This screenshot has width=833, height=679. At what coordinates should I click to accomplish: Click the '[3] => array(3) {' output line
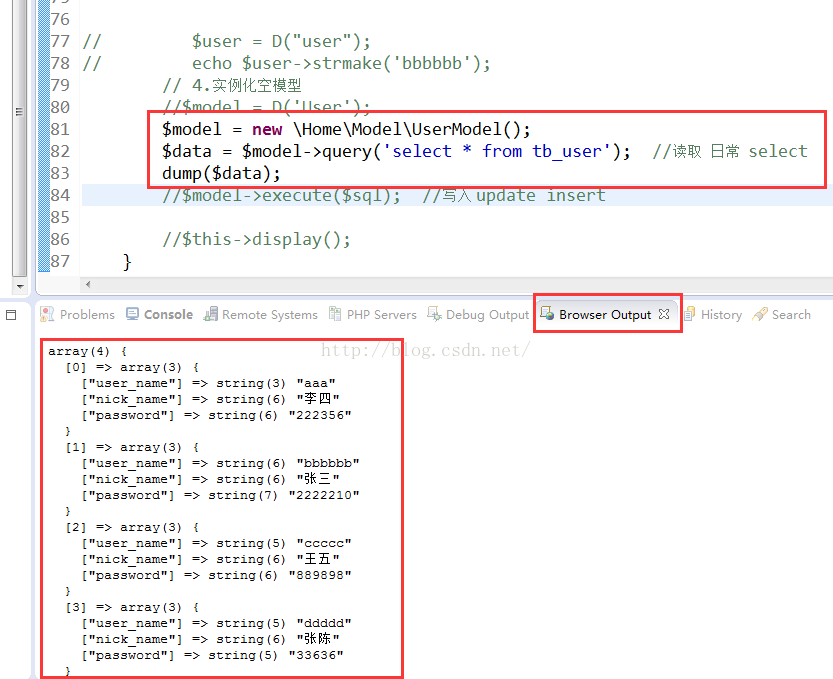[132, 607]
